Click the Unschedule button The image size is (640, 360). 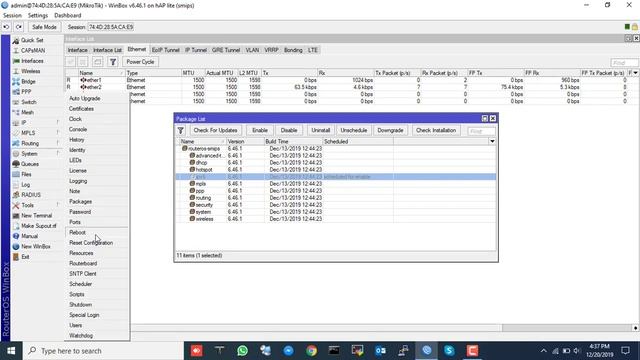[353, 130]
